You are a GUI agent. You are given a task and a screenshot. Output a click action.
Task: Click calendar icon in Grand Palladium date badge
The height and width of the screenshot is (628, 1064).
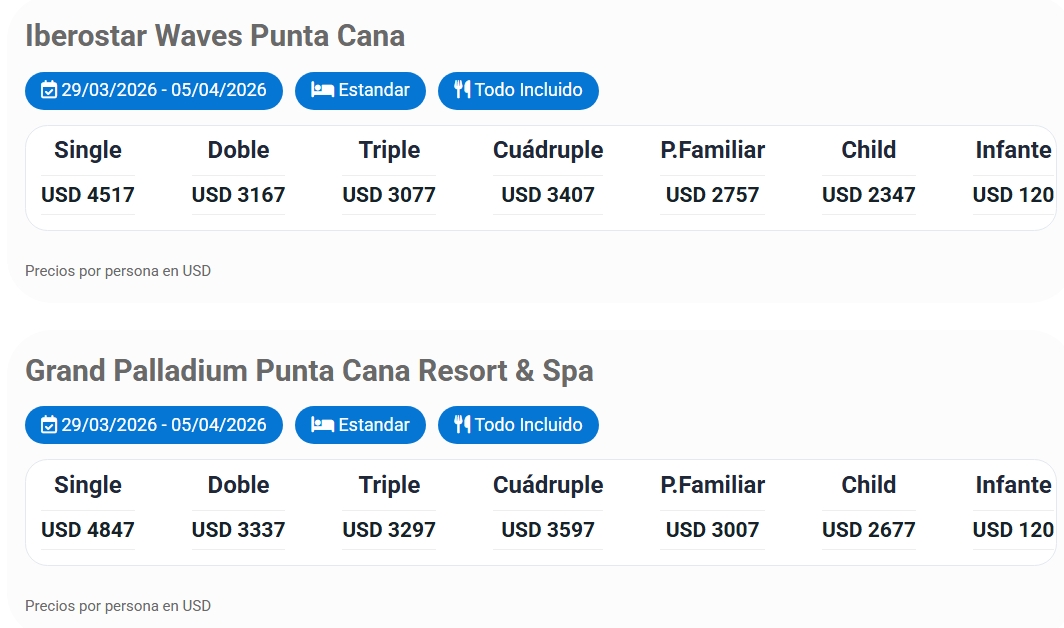pos(49,425)
